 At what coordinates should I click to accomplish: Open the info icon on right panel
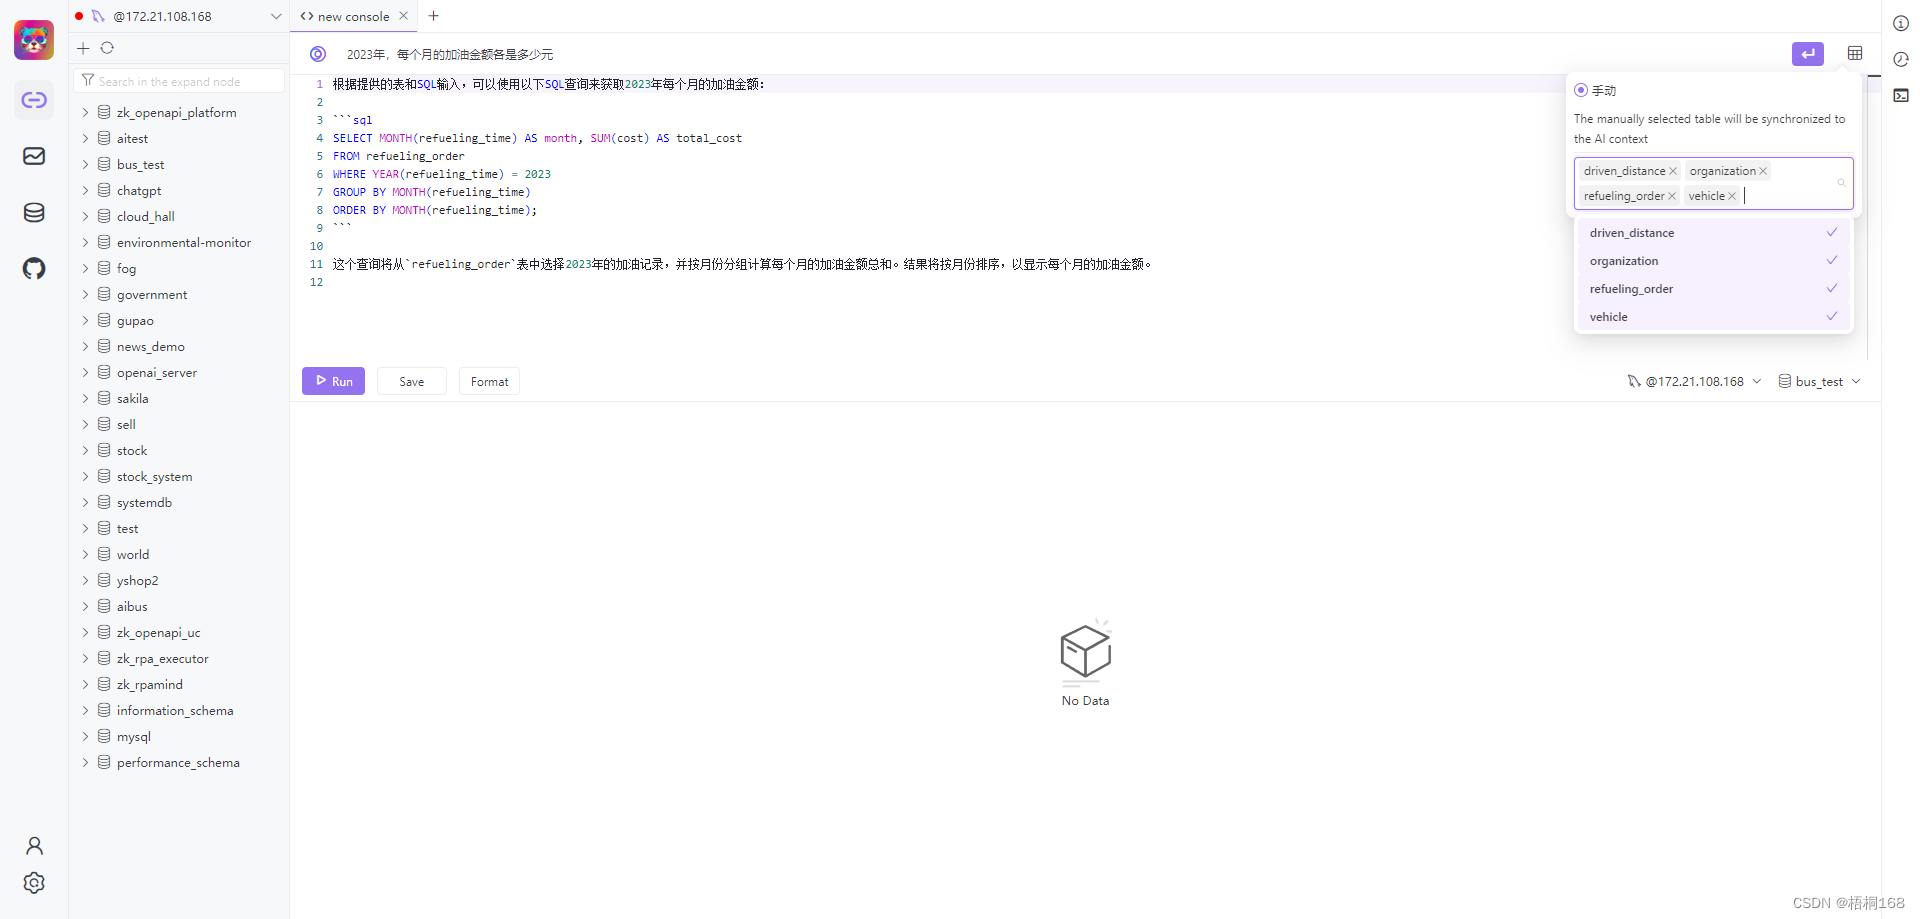(x=1901, y=23)
